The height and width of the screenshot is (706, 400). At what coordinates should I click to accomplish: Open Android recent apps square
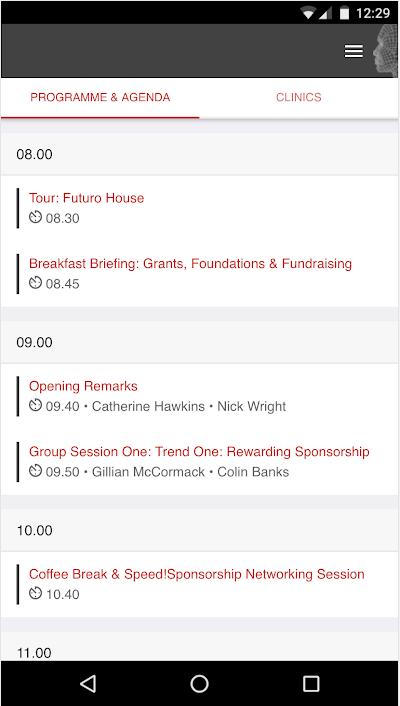311,683
